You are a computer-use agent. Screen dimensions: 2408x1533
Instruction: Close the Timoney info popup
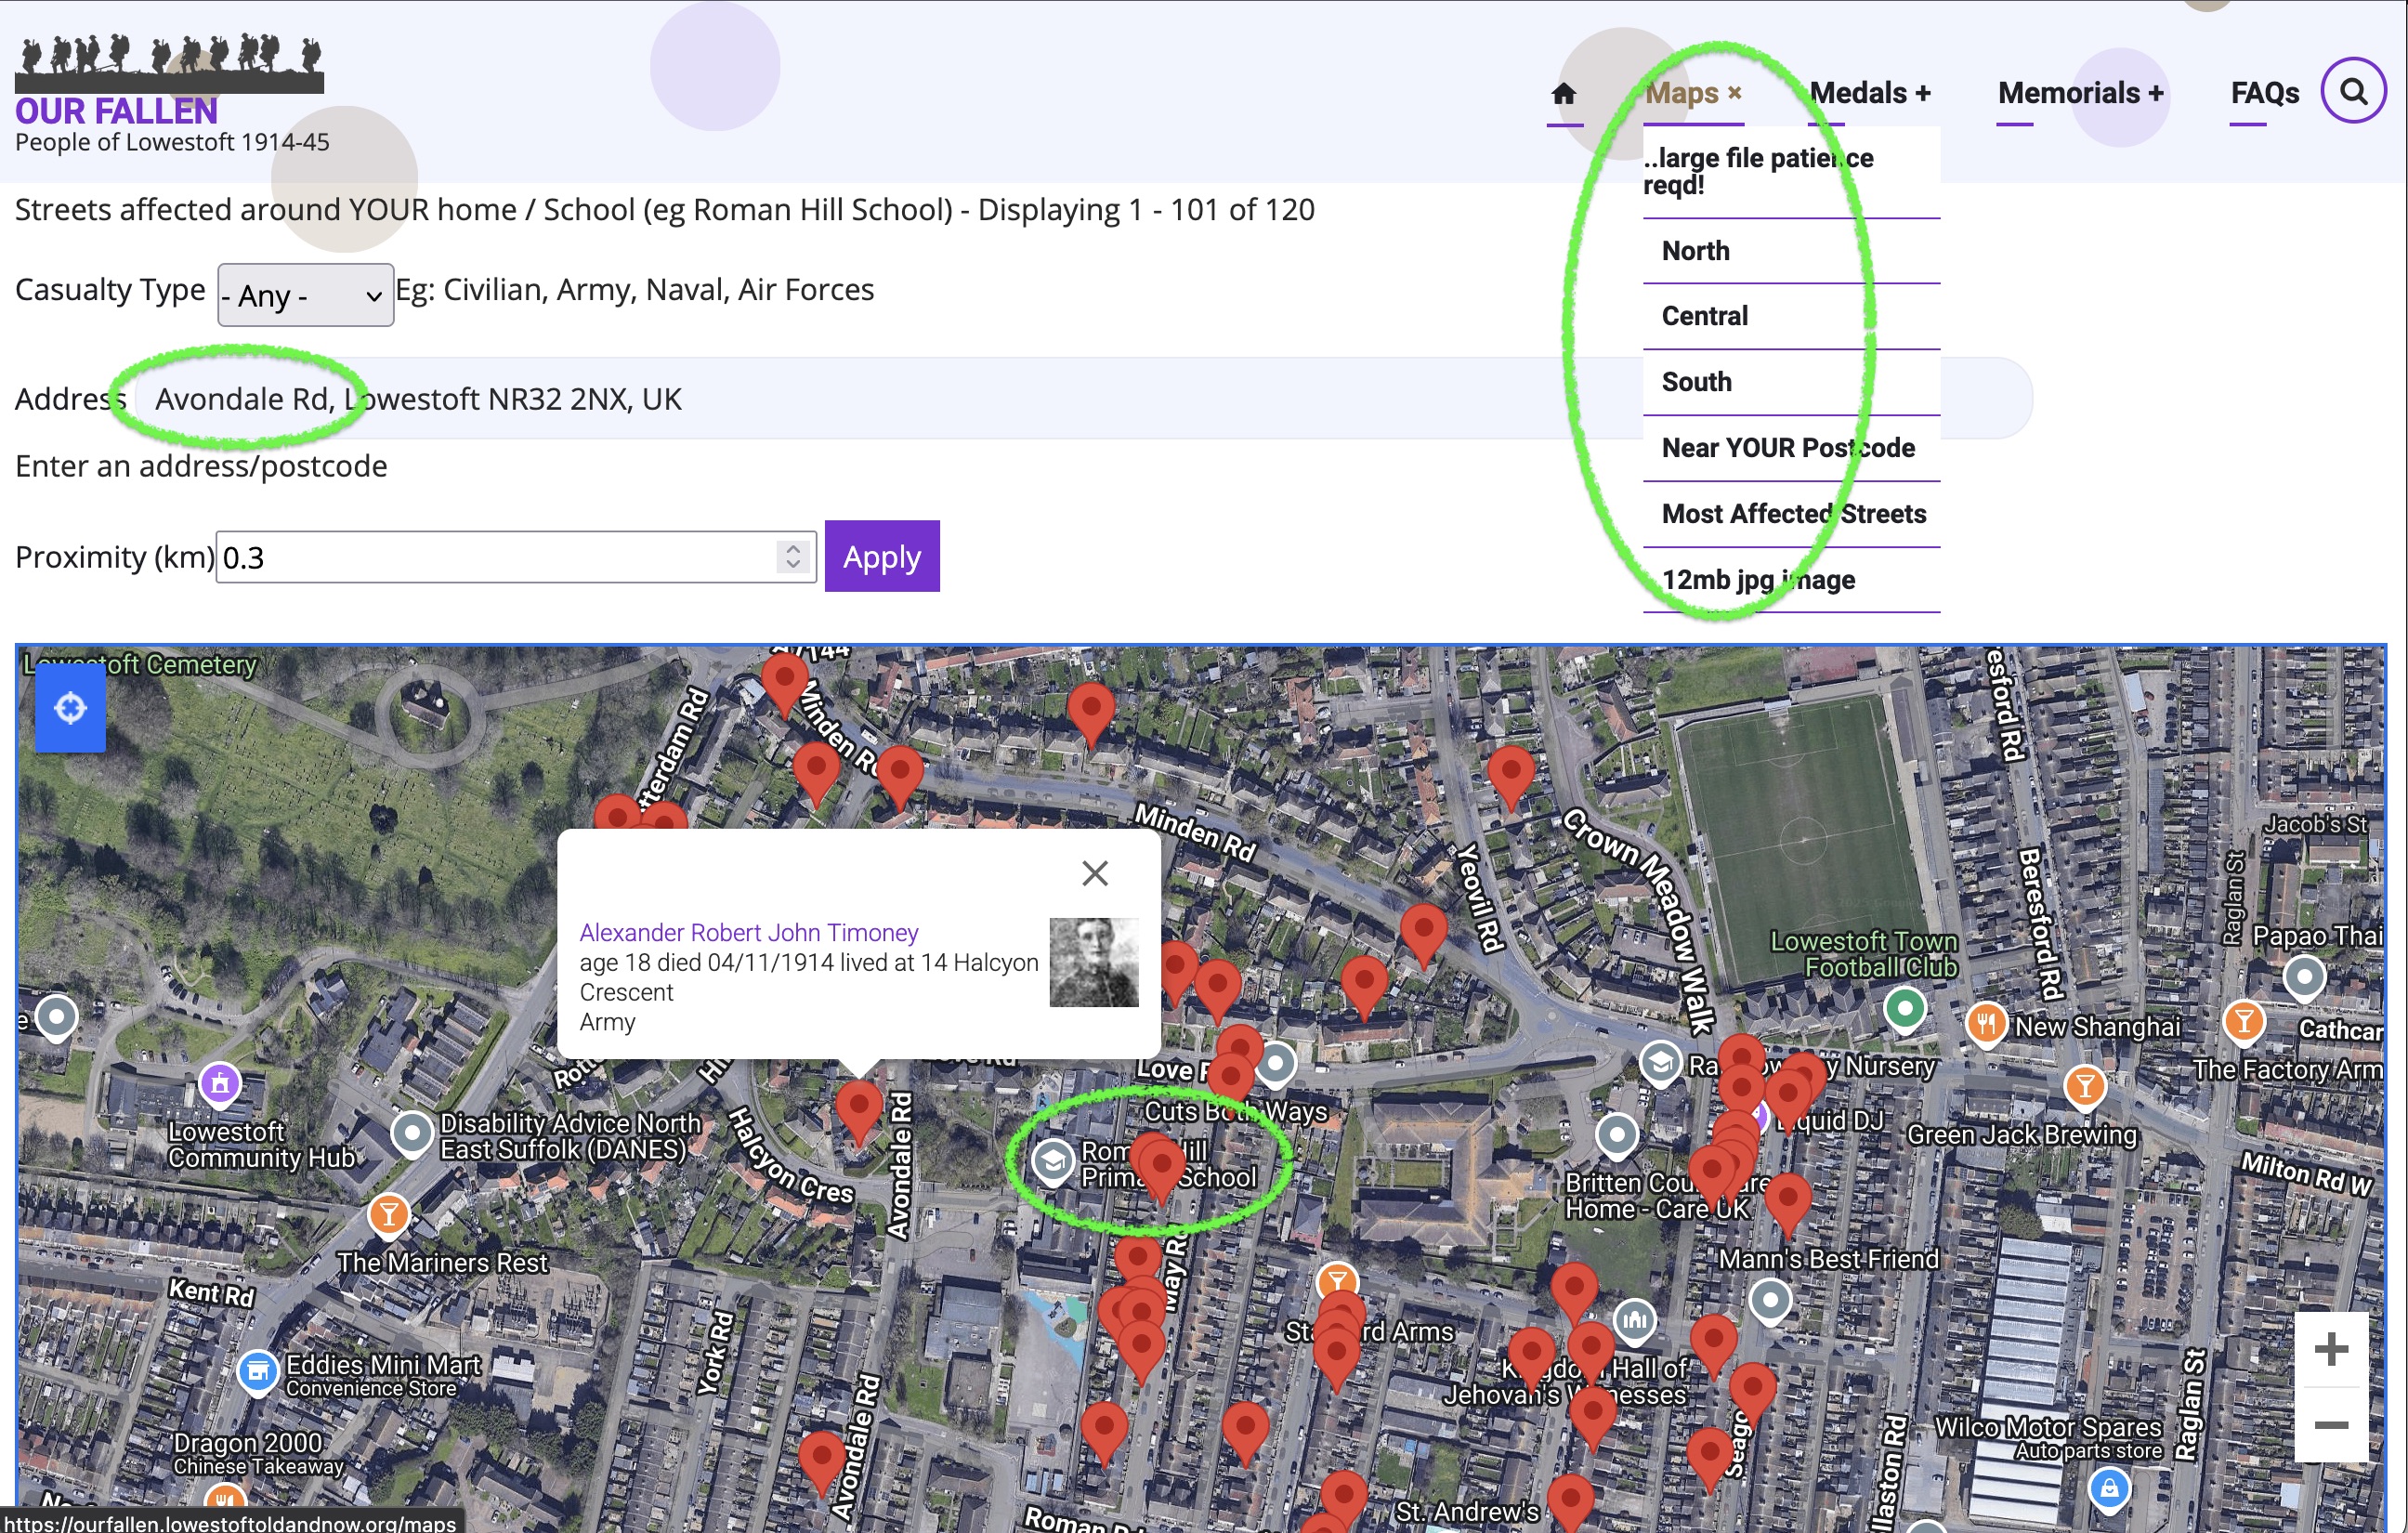point(1095,873)
